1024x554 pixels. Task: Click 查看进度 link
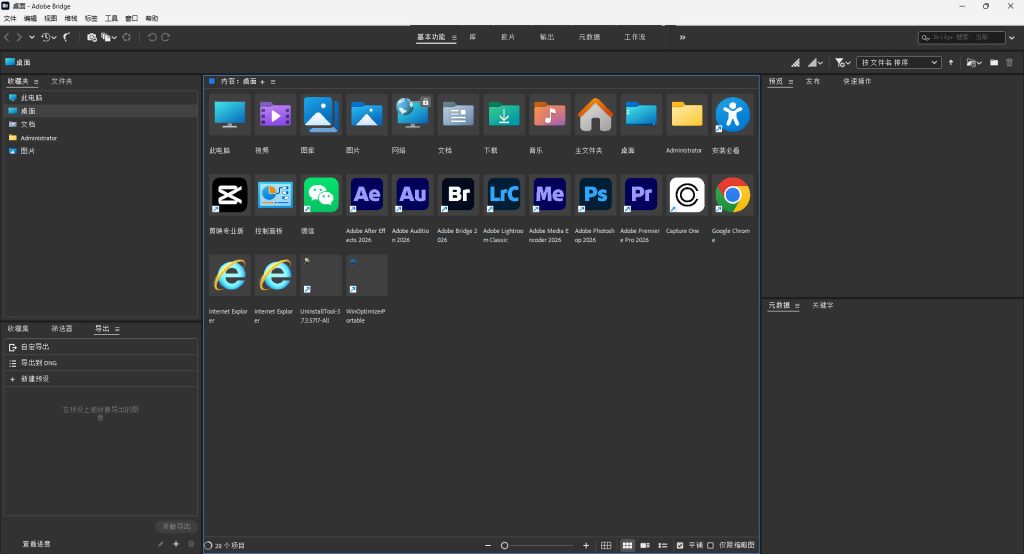pyautogui.click(x=37, y=544)
